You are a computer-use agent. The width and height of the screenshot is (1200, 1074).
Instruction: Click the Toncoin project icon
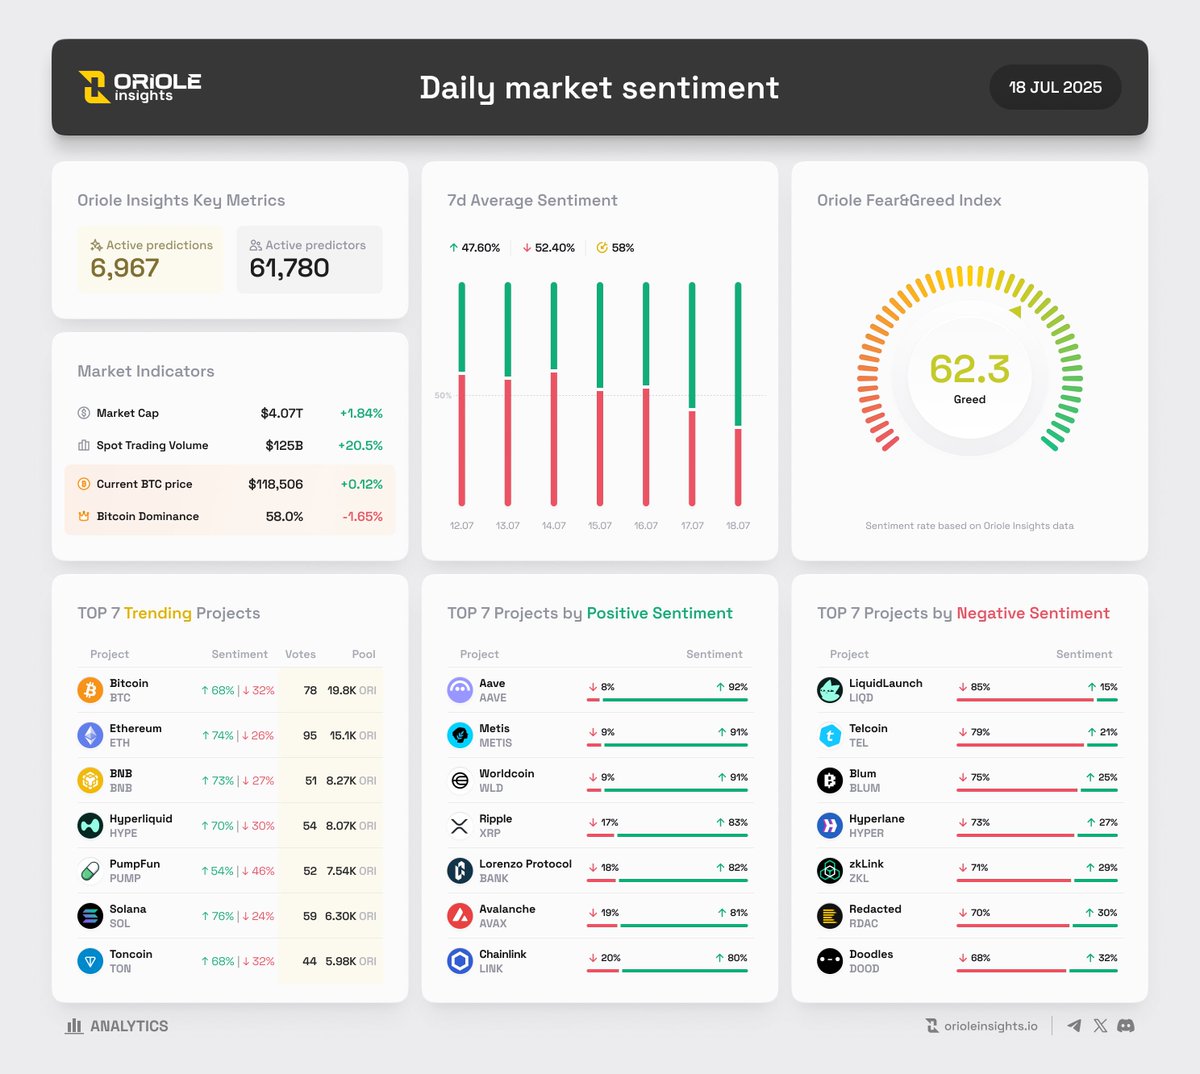pyautogui.click(x=90, y=961)
